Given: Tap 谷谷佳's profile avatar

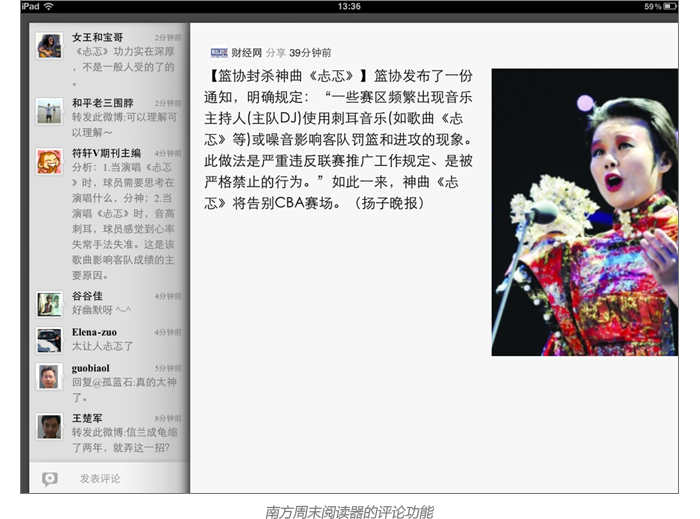Looking at the screenshot, I should coord(49,304).
